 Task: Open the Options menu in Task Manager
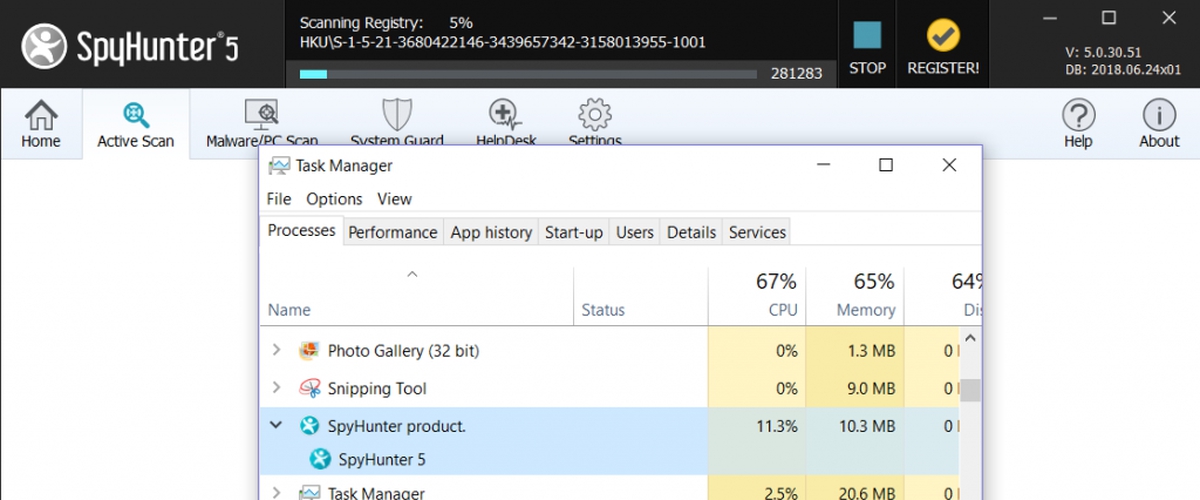pos(334,199)
